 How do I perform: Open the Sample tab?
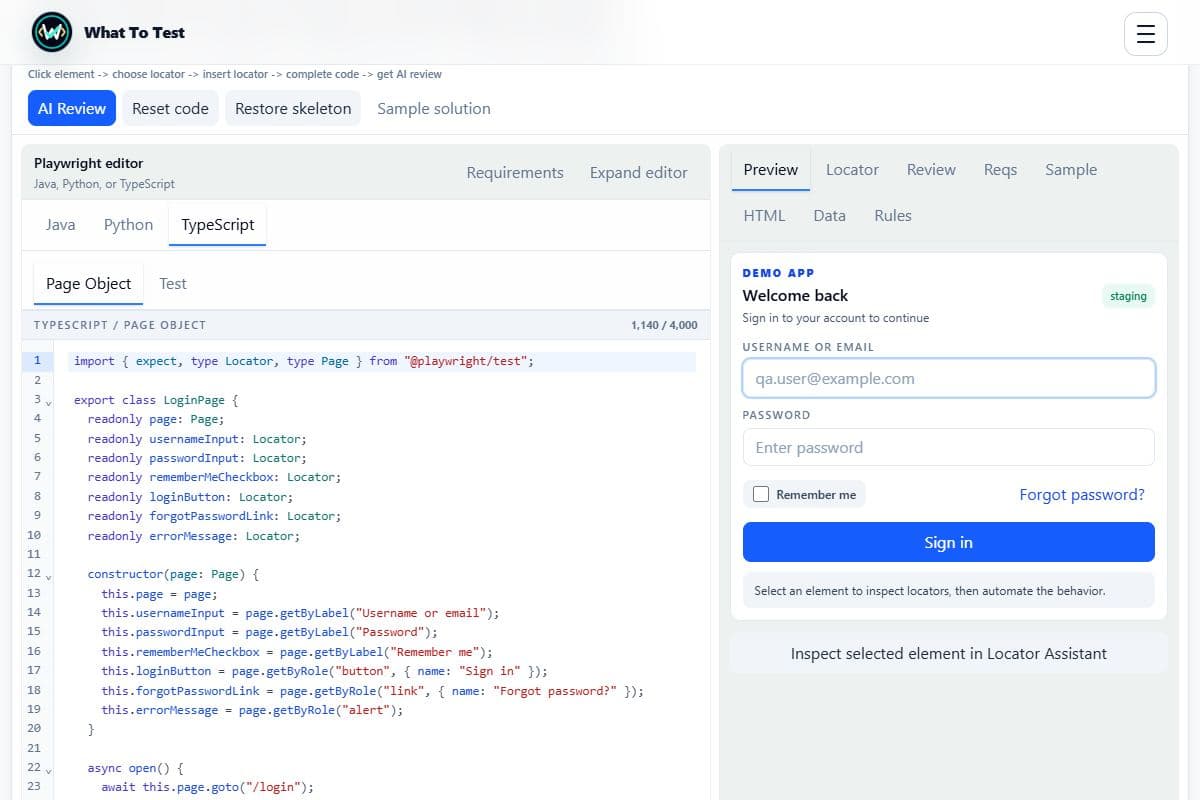[x=1071, y=169]
